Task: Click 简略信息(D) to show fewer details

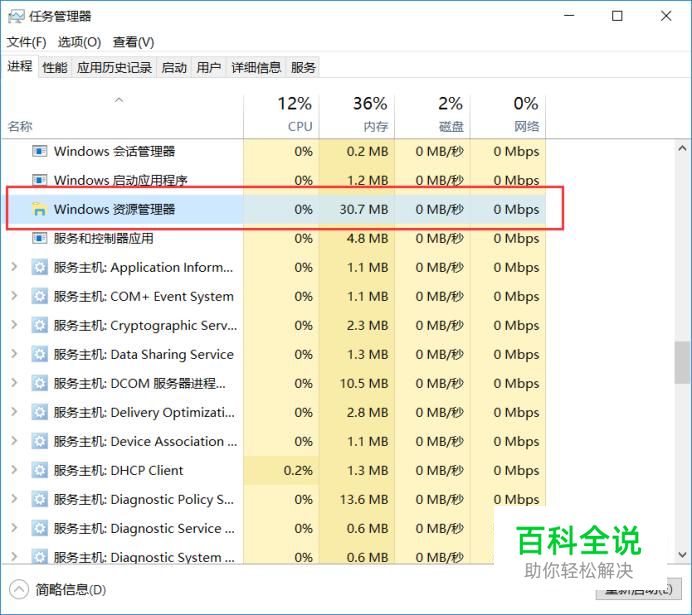Action: point(71,590)
